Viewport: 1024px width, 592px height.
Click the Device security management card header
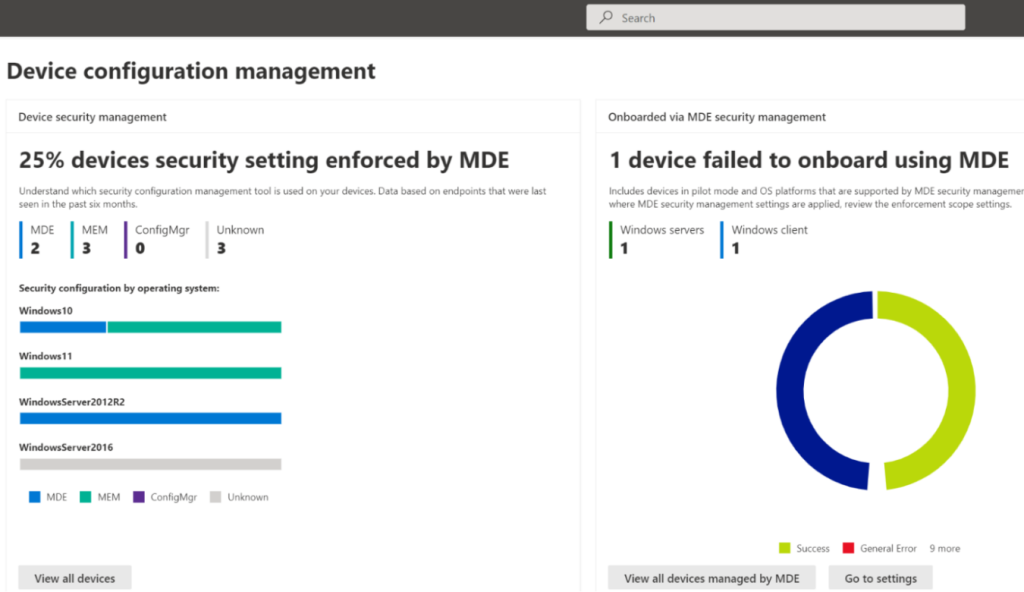[x=91, y=116]
